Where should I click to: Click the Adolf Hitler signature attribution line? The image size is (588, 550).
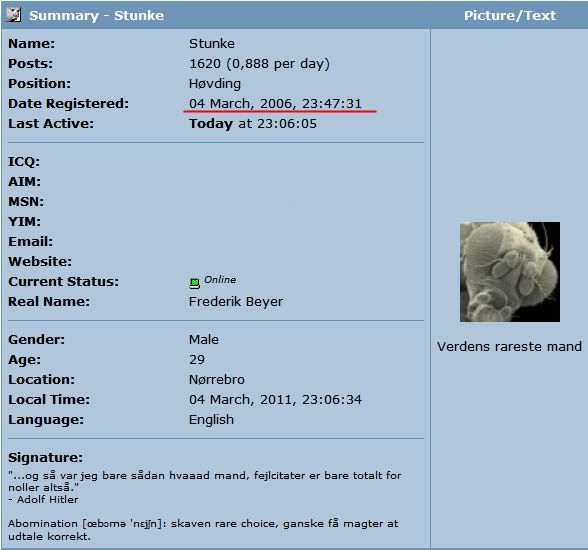[x=43, y=499]
